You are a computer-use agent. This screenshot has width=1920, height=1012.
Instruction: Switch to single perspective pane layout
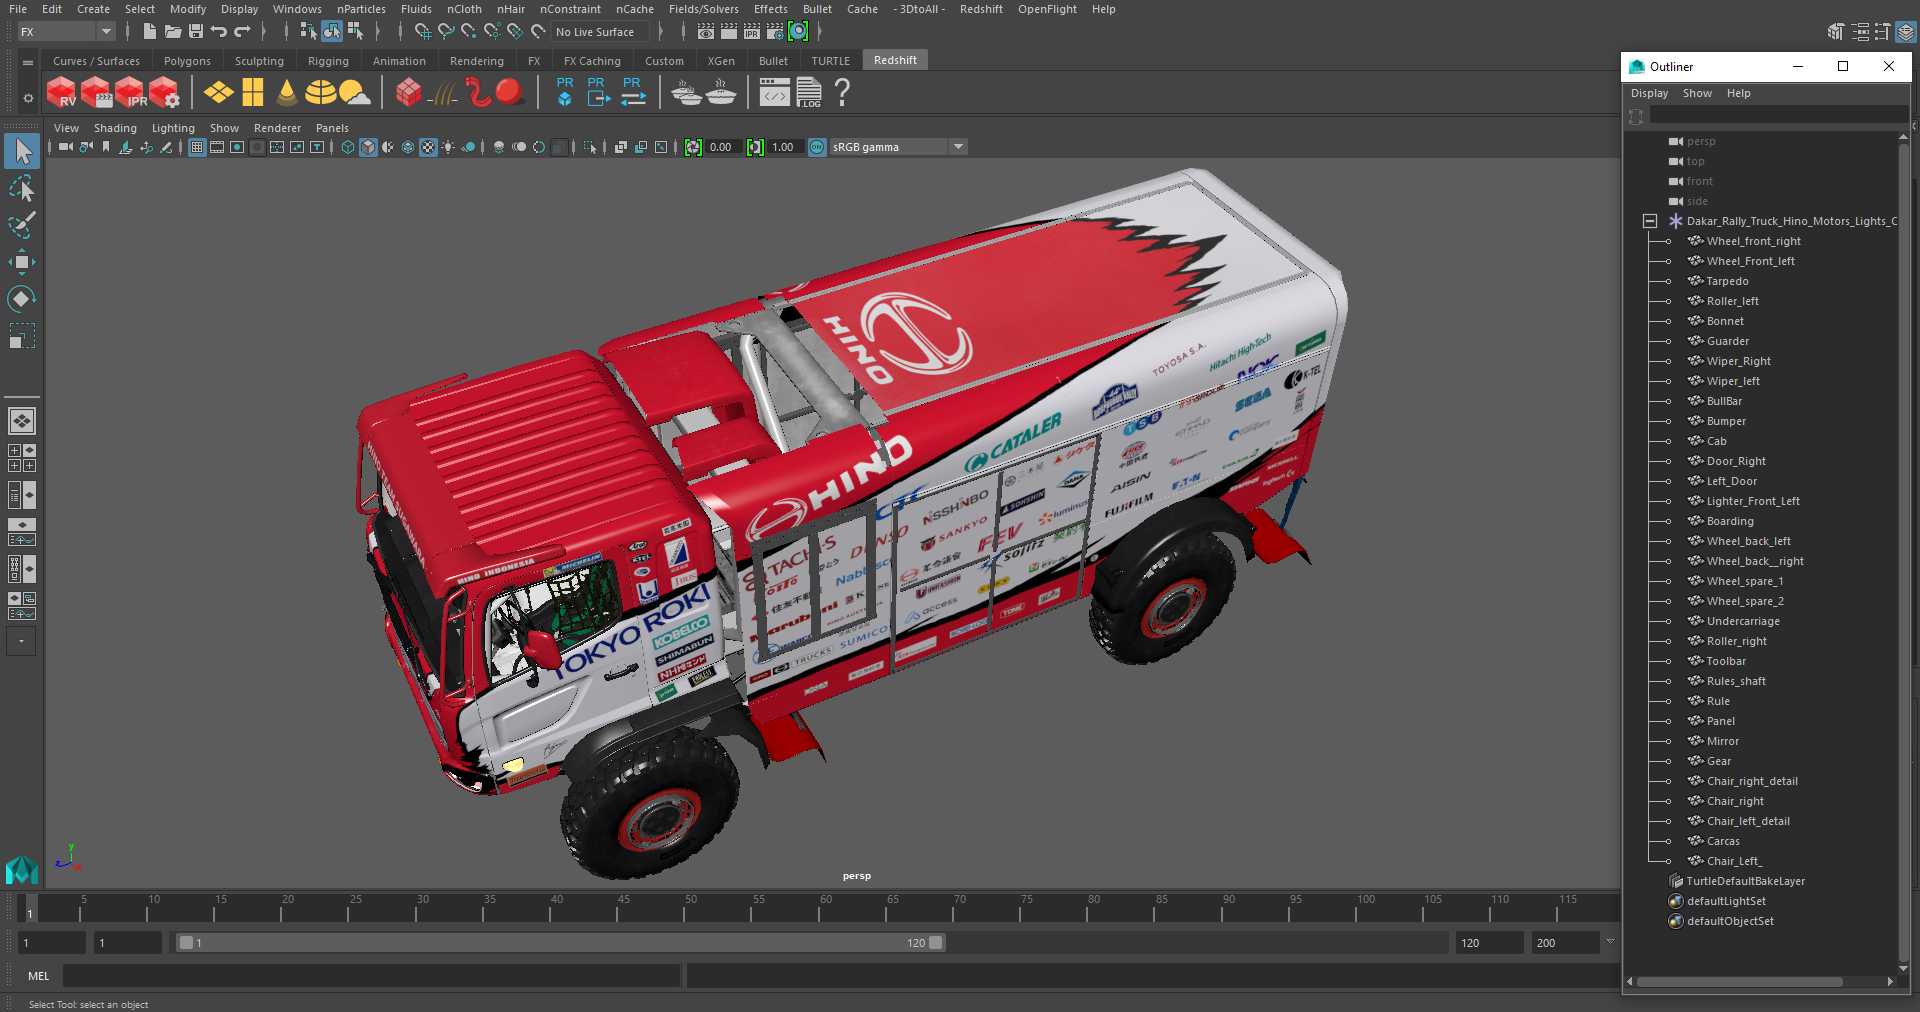[x=21, y=421]
